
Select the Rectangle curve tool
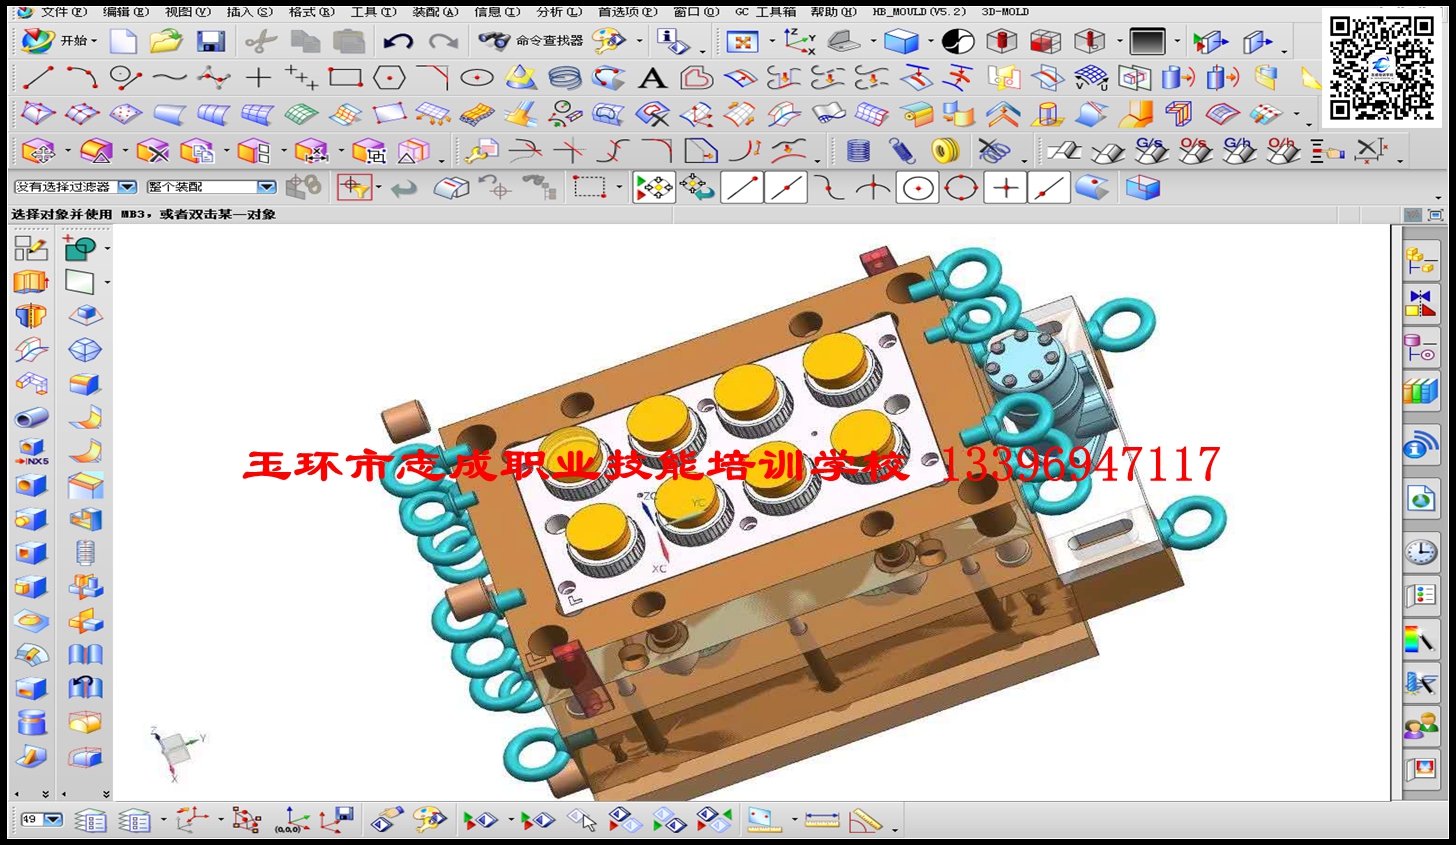pyautogui.click(x=345, y=77)
